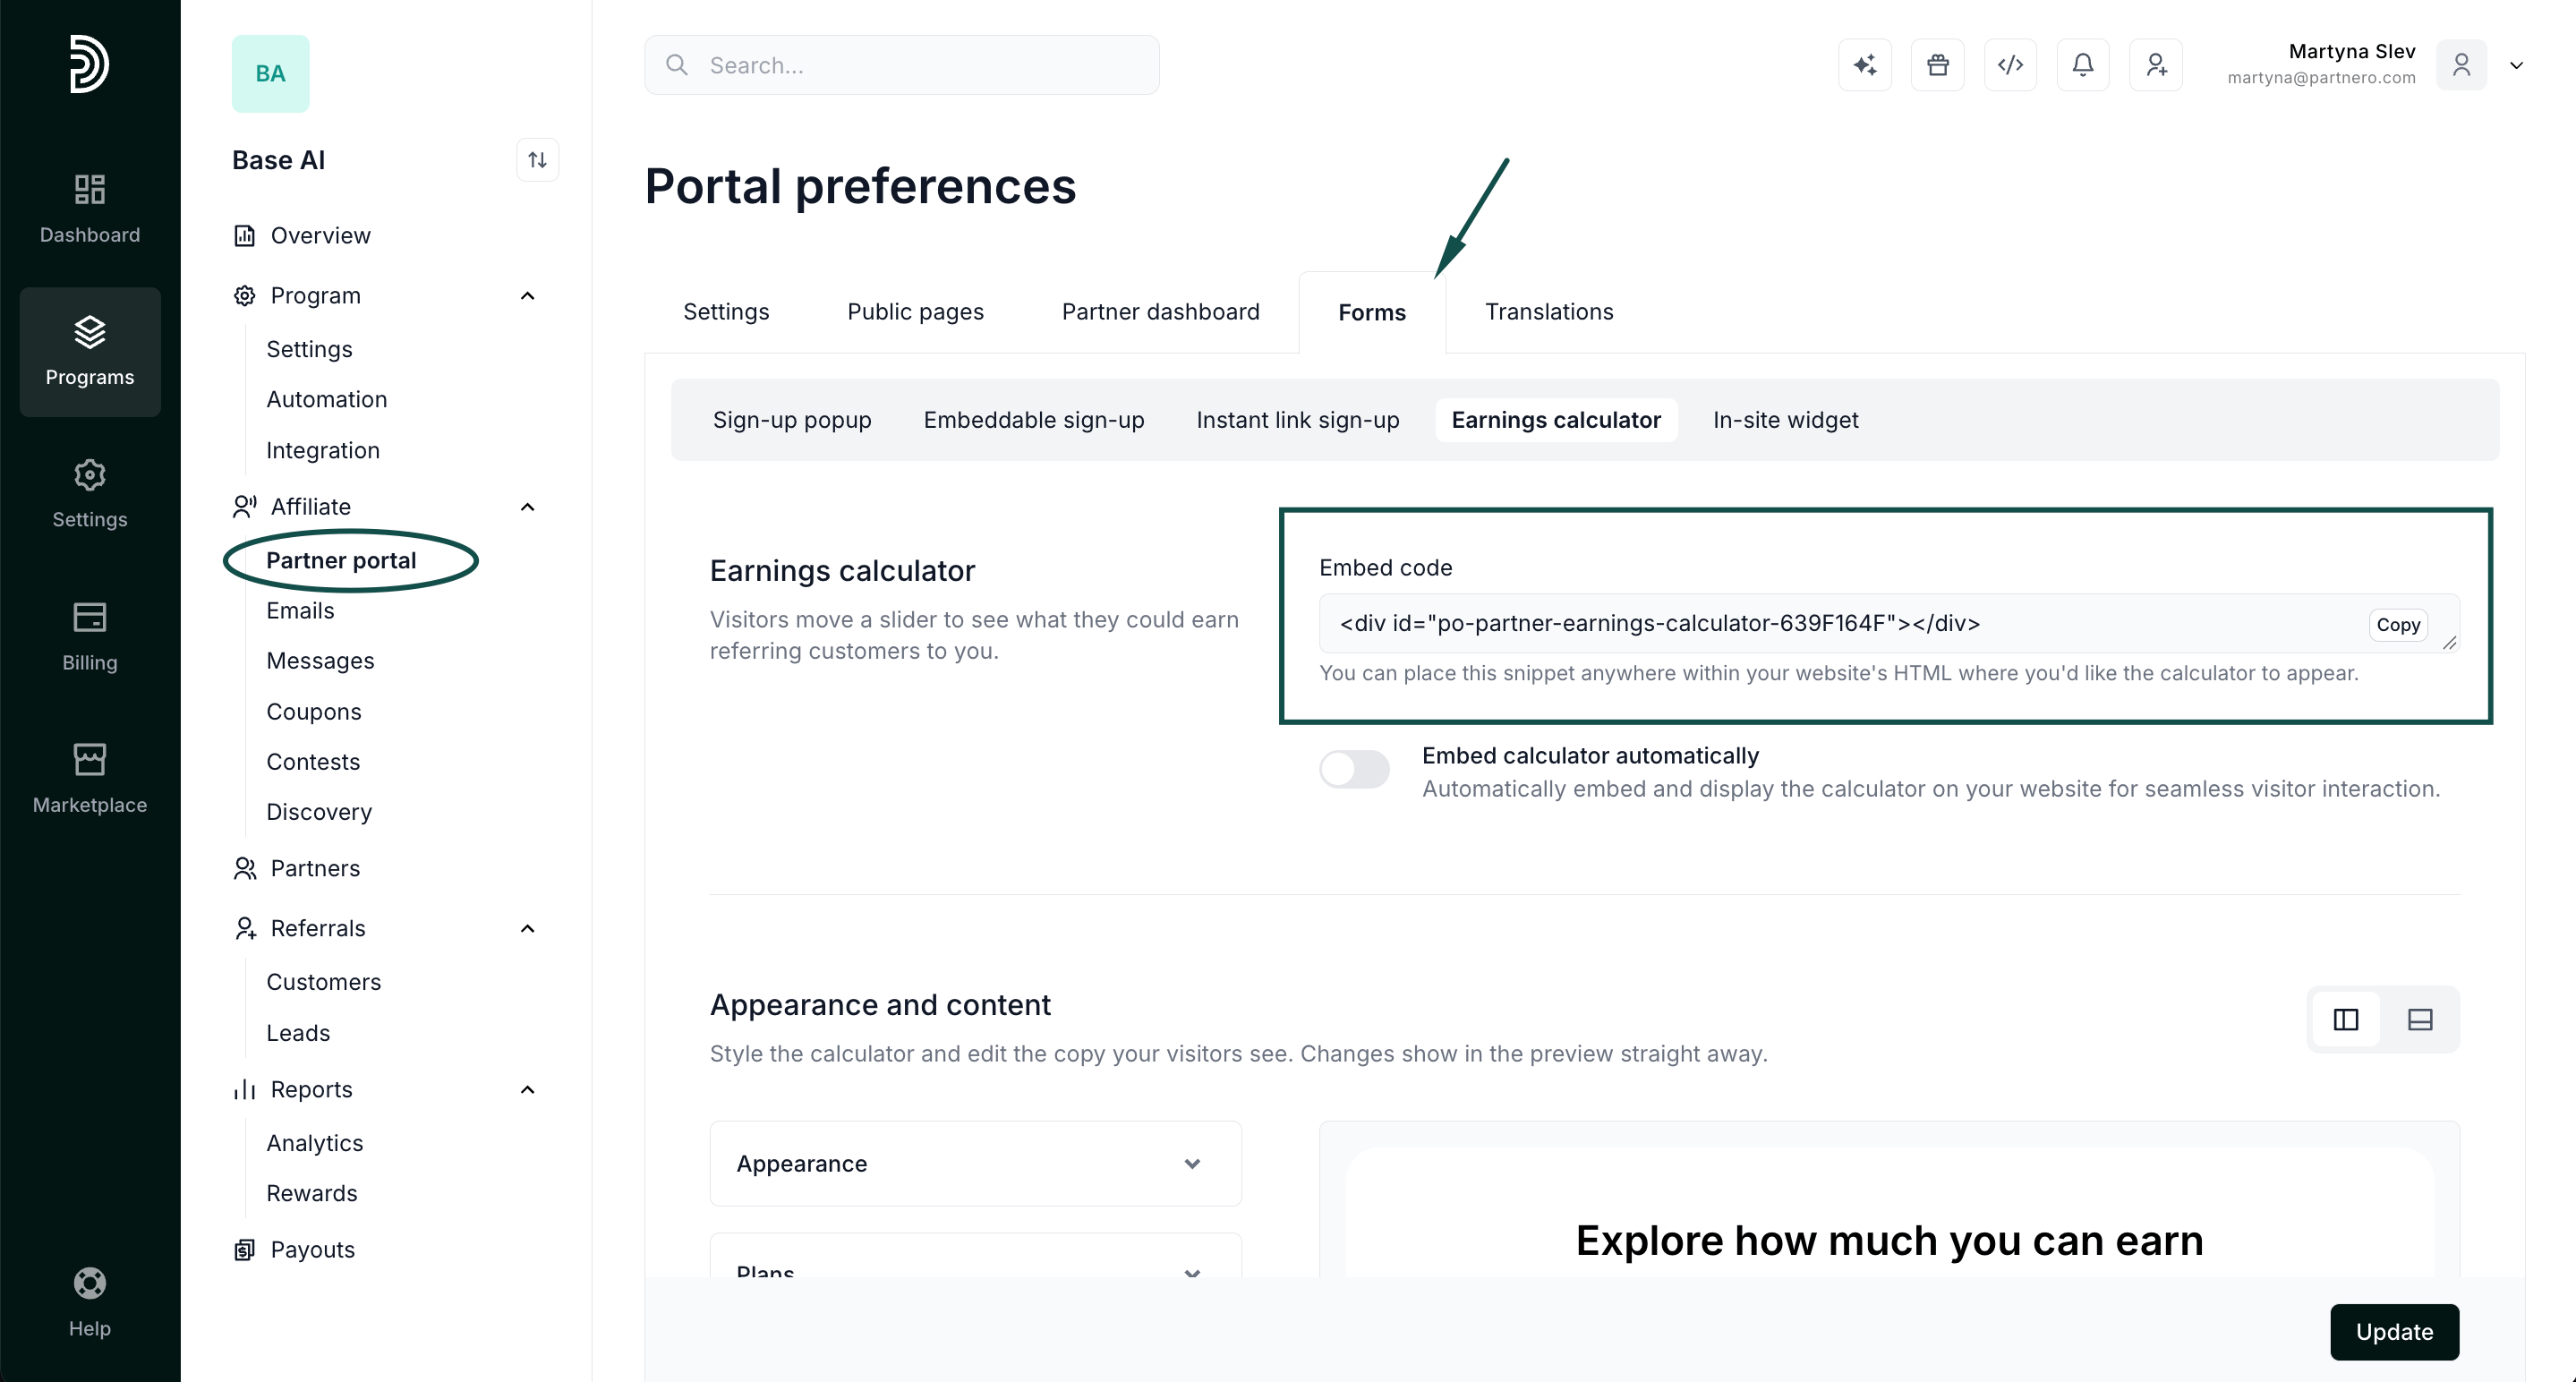Collapse the Reports menu section
Screen dimensions: 2576x1382
(528, 1090)
